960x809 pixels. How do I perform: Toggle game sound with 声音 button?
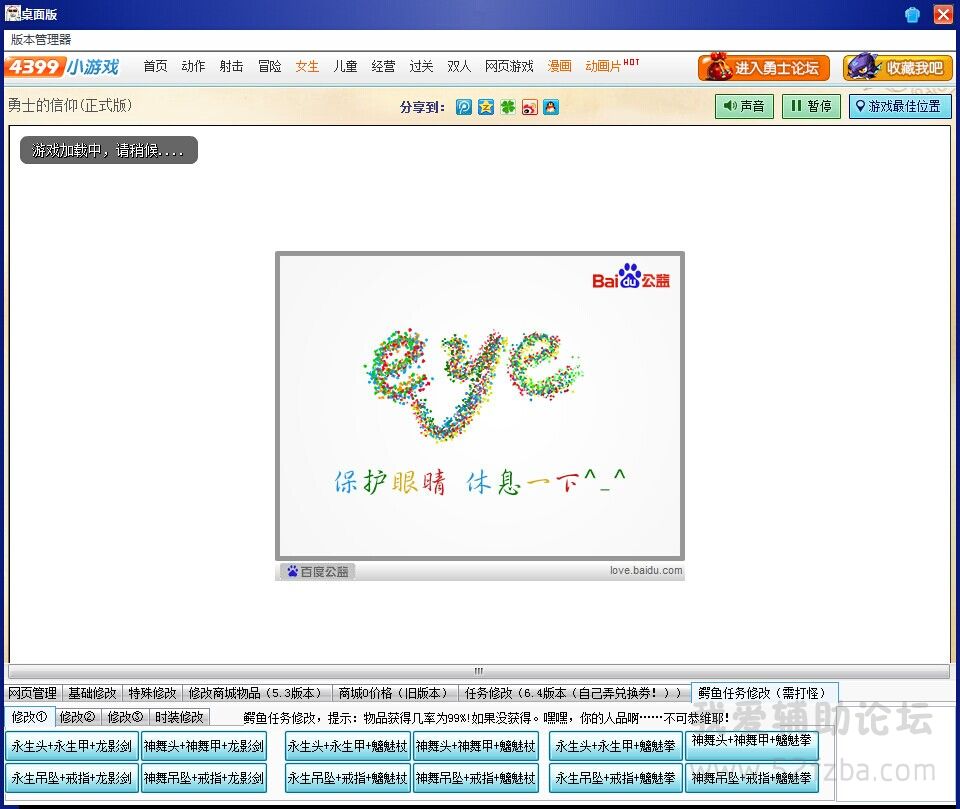pos(744,106)
